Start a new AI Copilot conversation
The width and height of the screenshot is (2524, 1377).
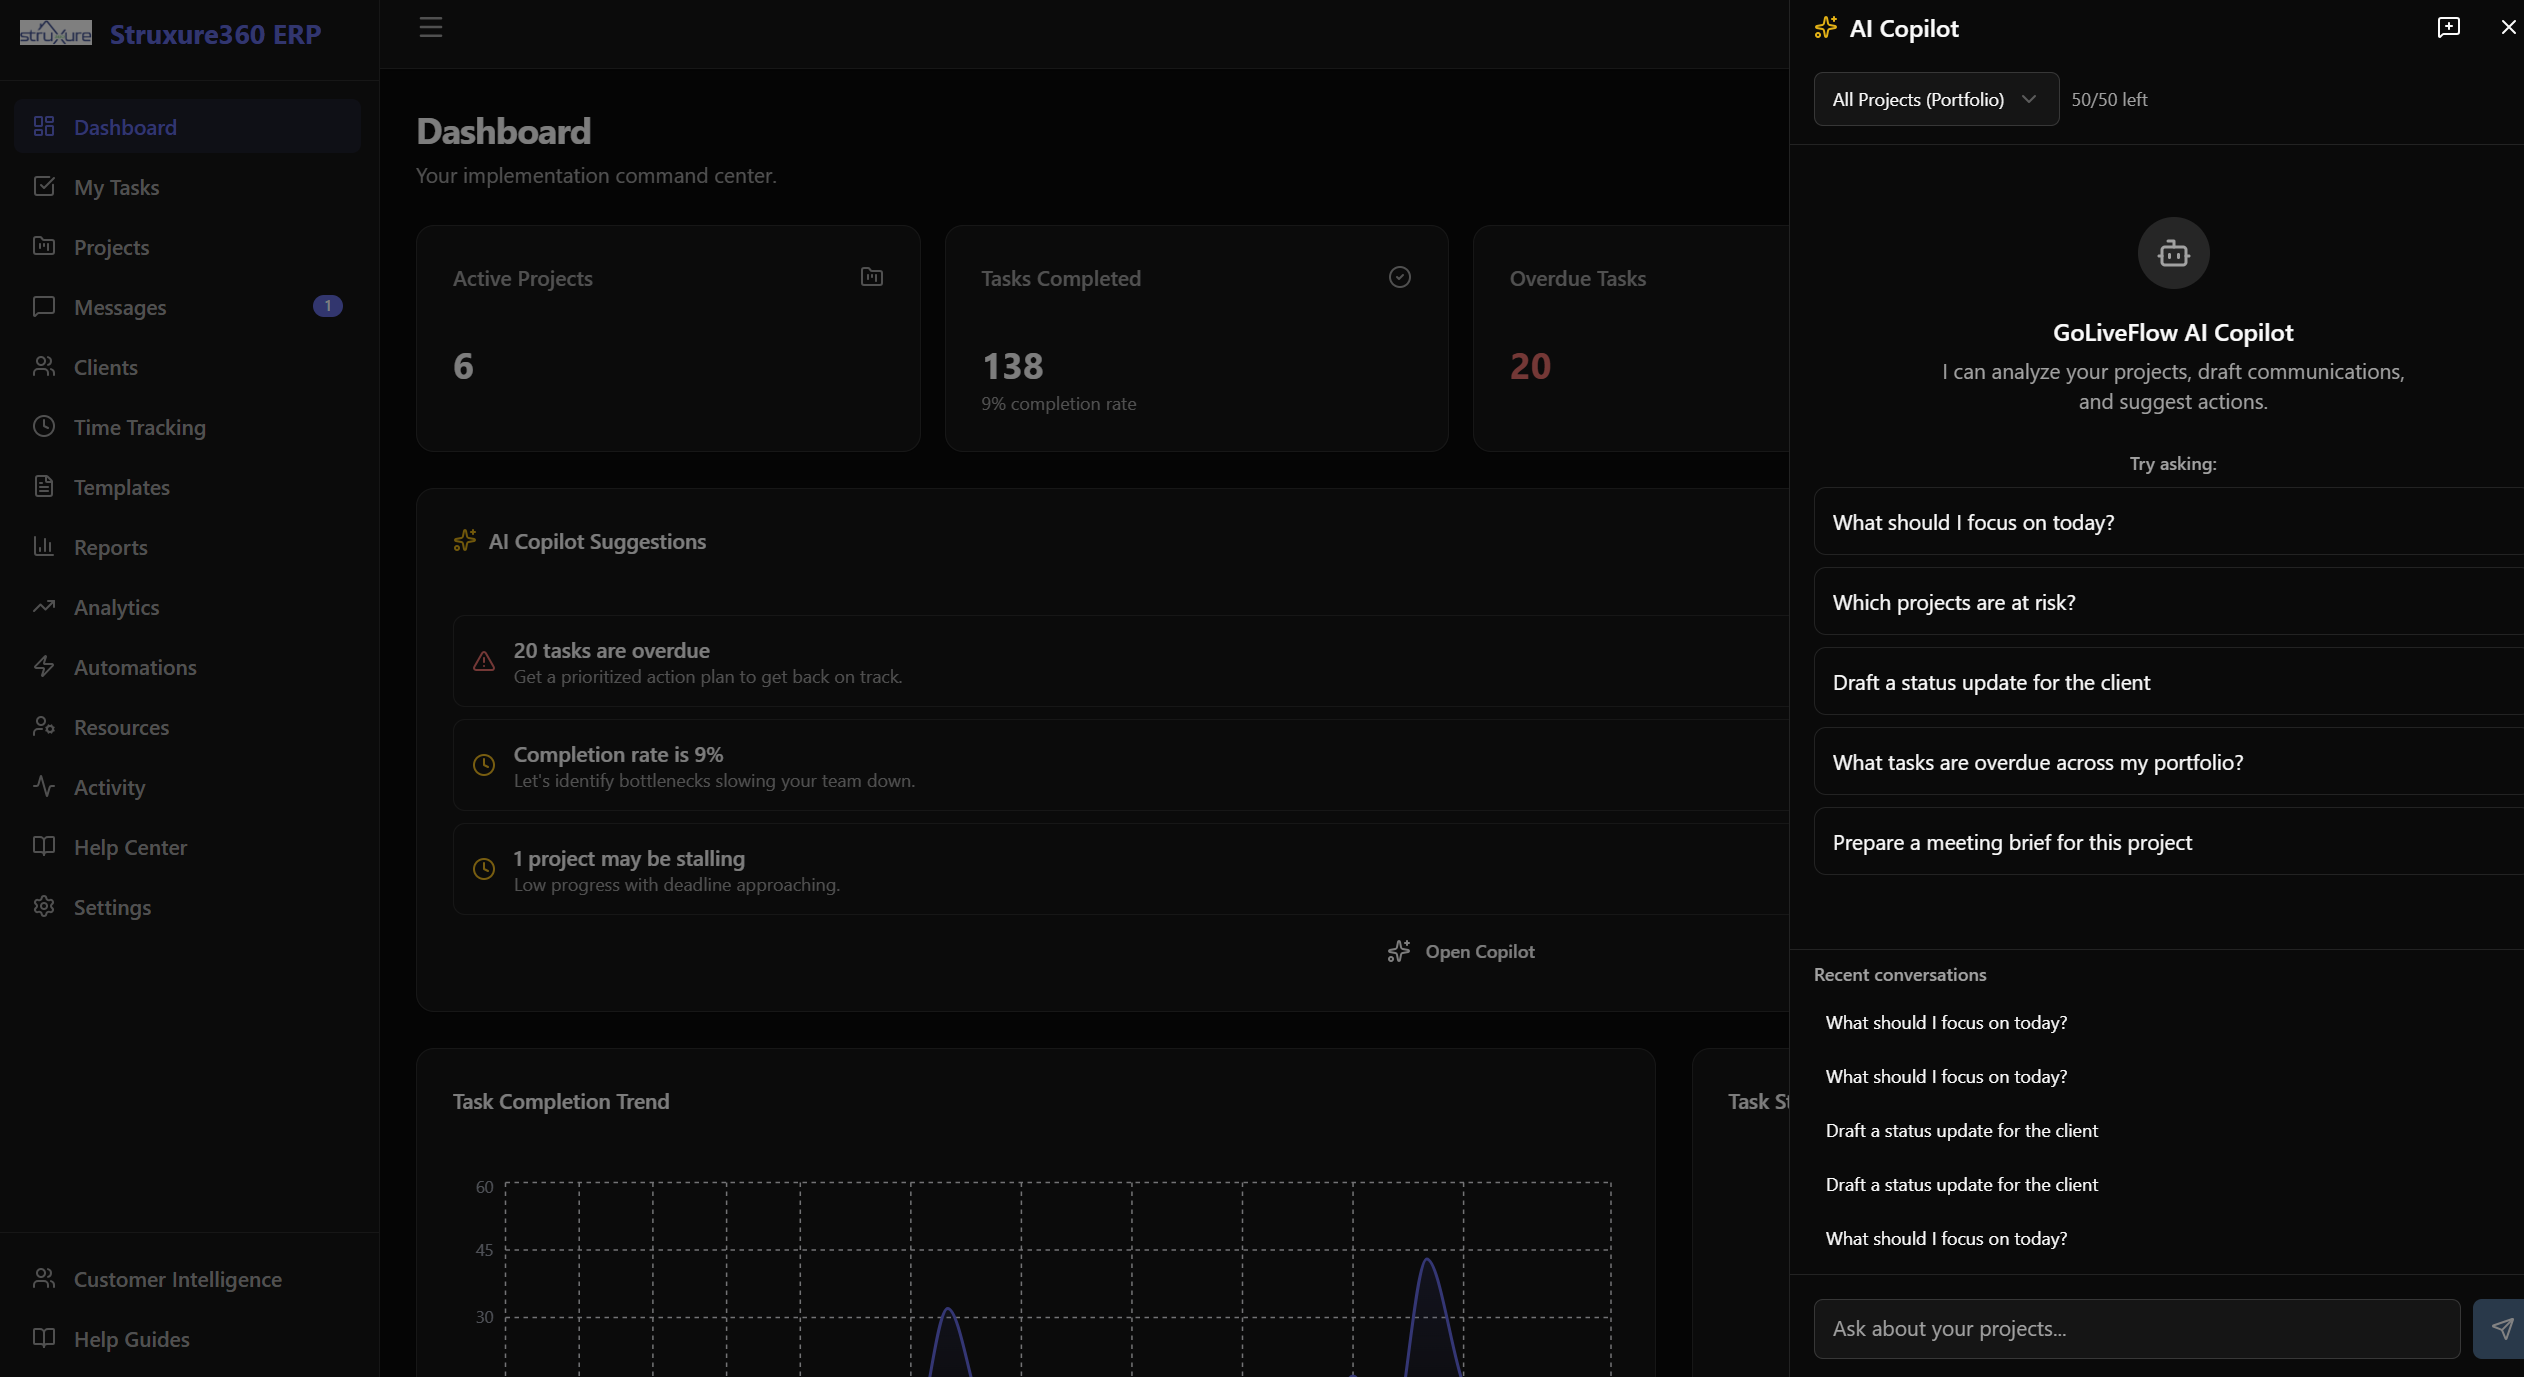point(2447,27)
